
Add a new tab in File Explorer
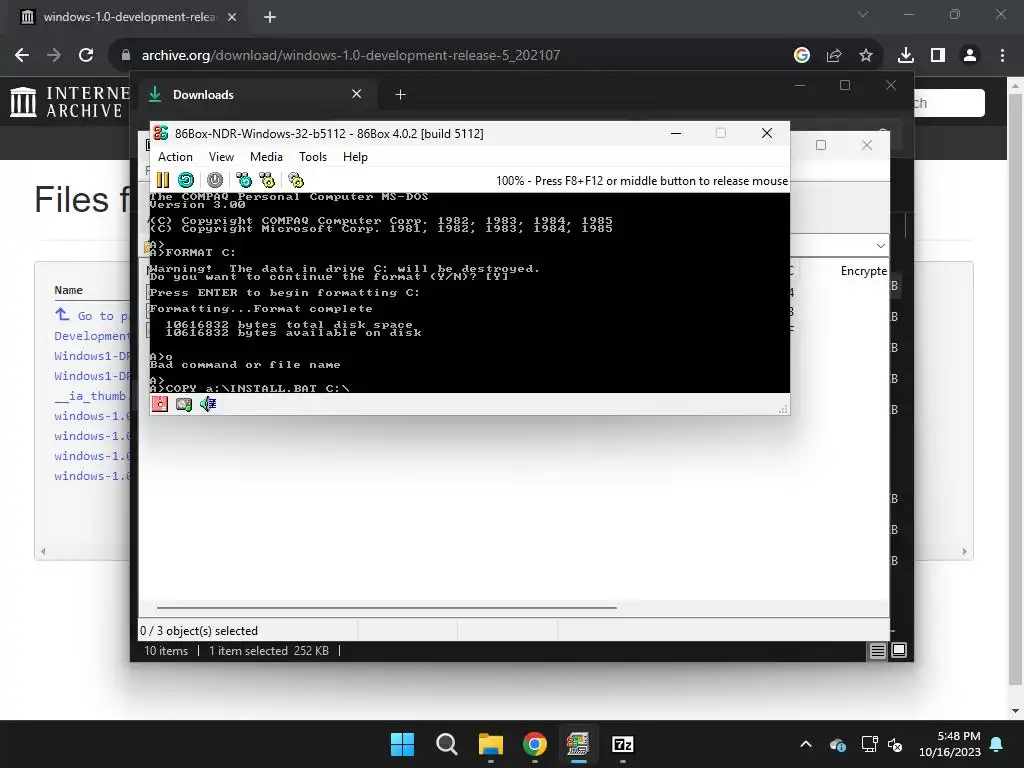coord(400,95)
